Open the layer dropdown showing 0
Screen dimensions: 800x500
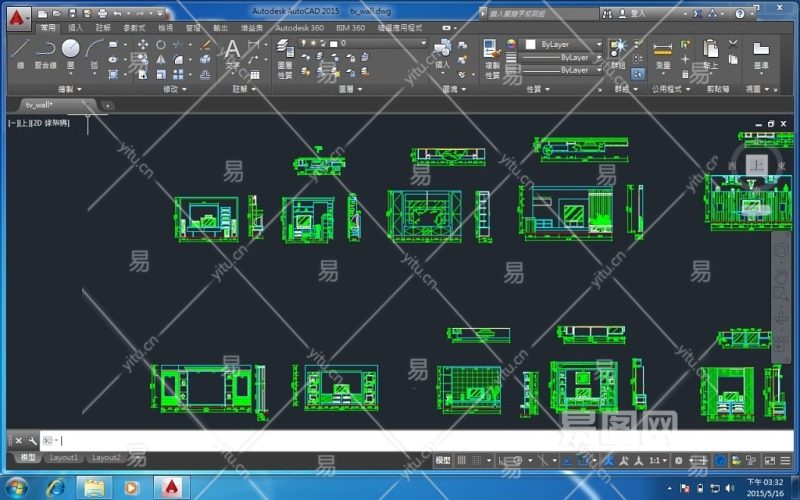(x=363, y=43)
